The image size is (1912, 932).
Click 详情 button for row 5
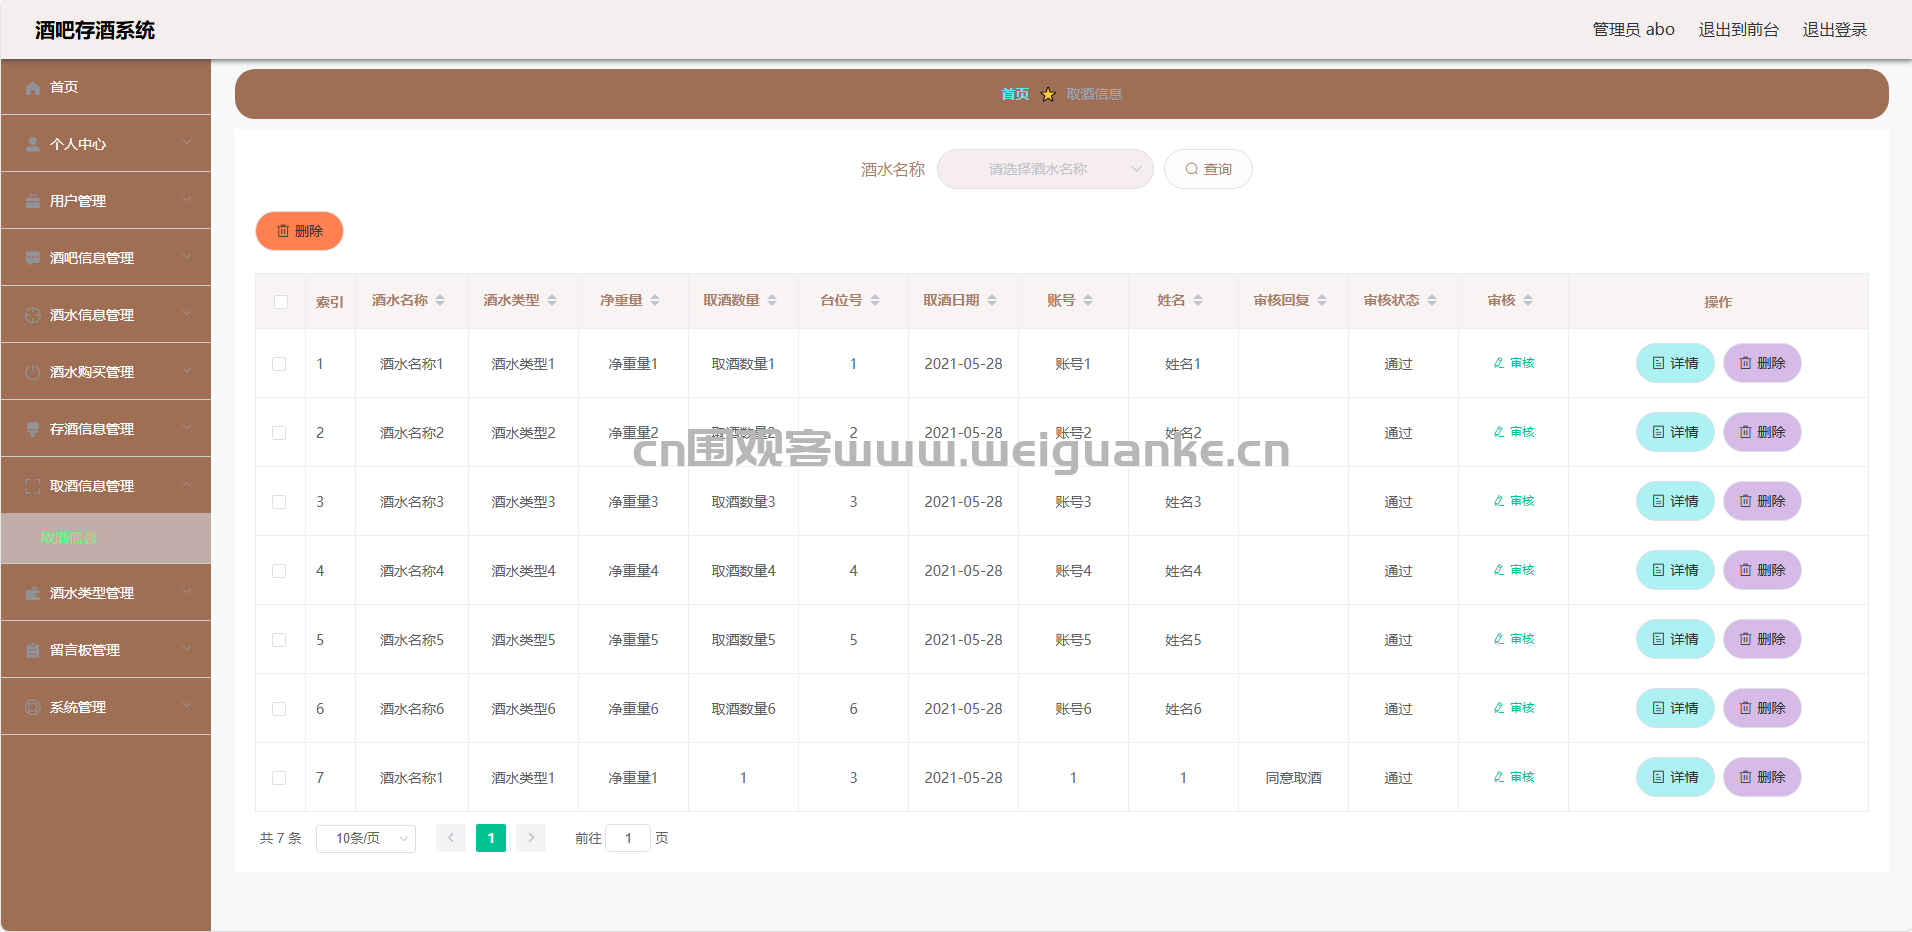click(1675, 639)
